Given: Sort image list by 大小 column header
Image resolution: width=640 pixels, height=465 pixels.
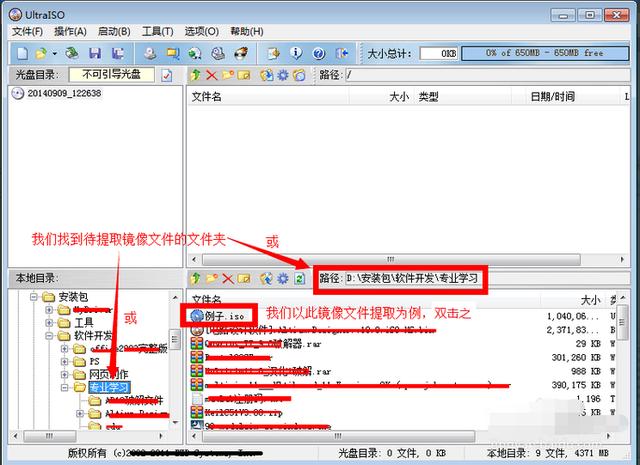Looking at the screenshot, I should click(x=399, y=97).
